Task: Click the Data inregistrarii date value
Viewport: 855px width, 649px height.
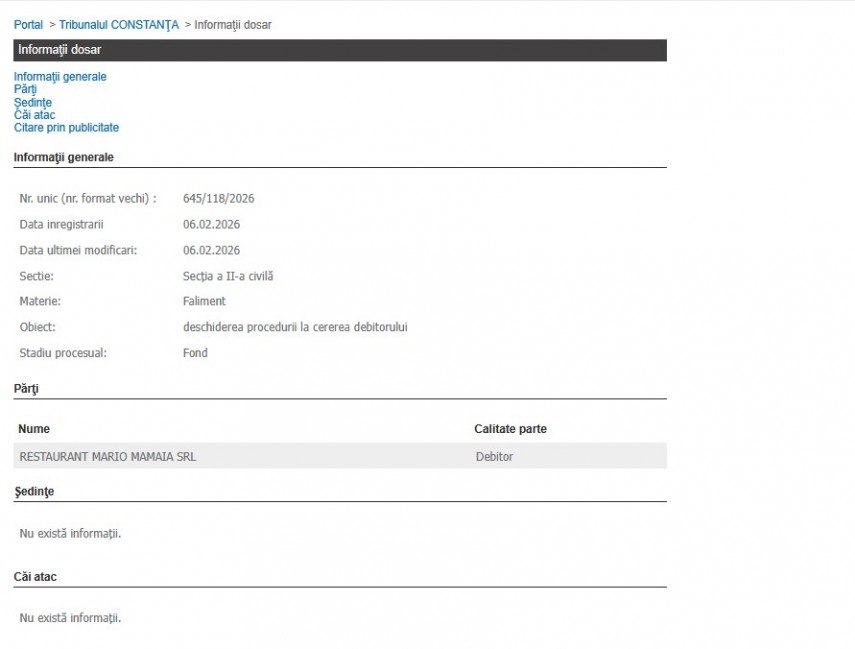Action: (x=211, y=224)
